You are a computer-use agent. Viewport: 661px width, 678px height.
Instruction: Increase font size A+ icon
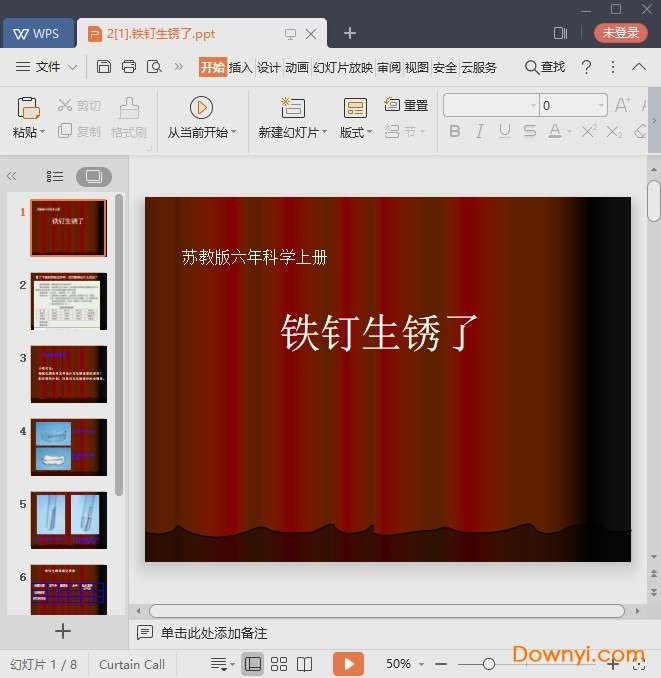622,105
